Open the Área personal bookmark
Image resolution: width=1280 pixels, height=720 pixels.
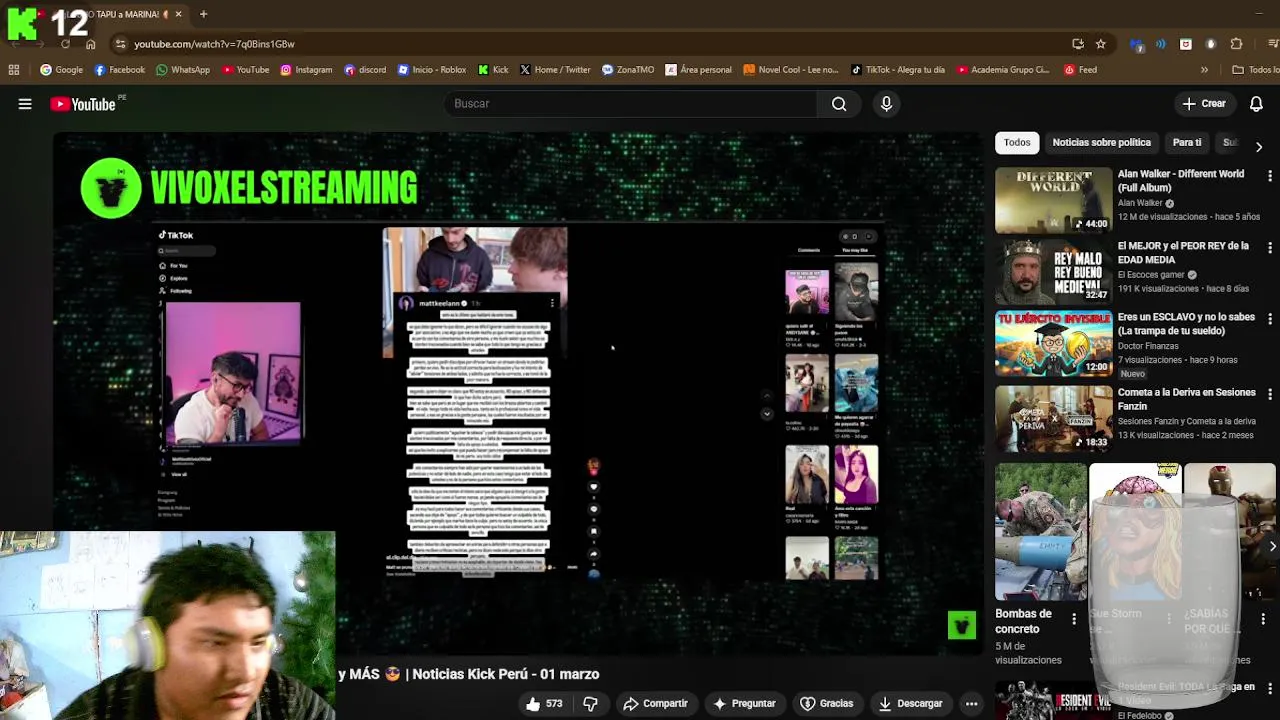[698, 70]
